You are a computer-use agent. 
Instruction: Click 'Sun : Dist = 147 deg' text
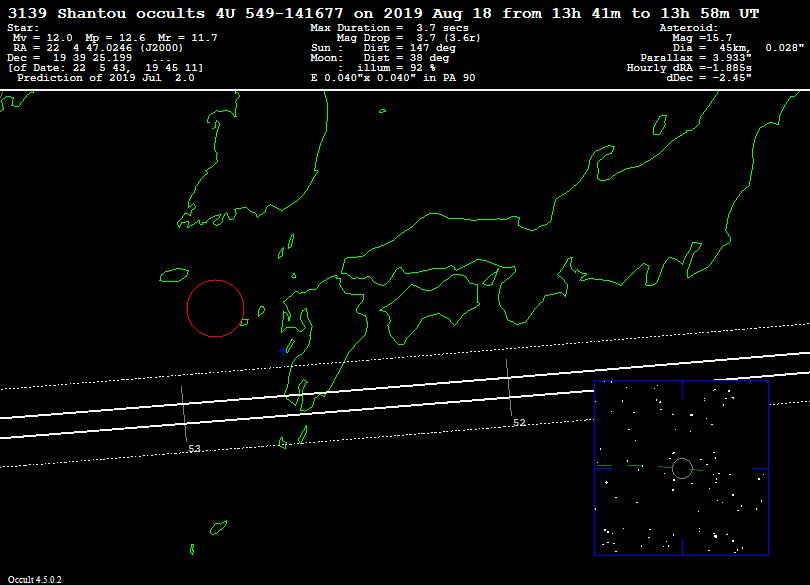(x=383, y=48)
